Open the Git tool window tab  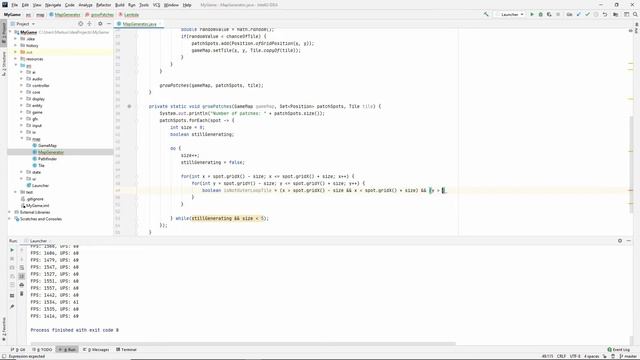coord(18,350)
